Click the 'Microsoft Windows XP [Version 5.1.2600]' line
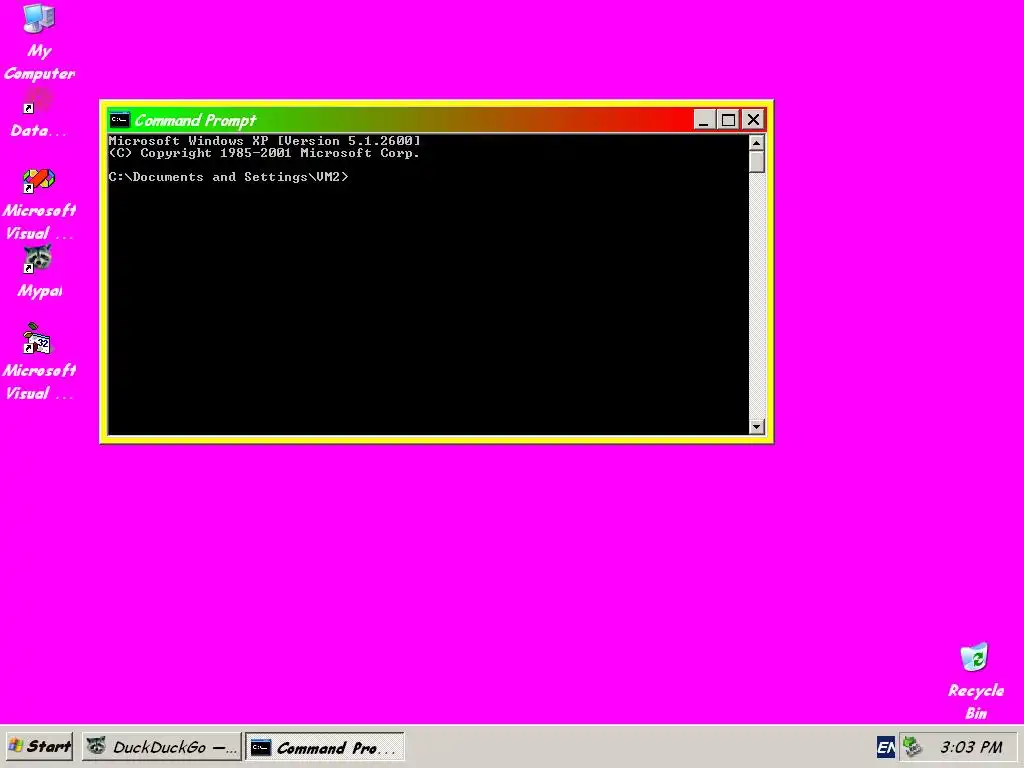1024x768 pixels. click(264, 140)
